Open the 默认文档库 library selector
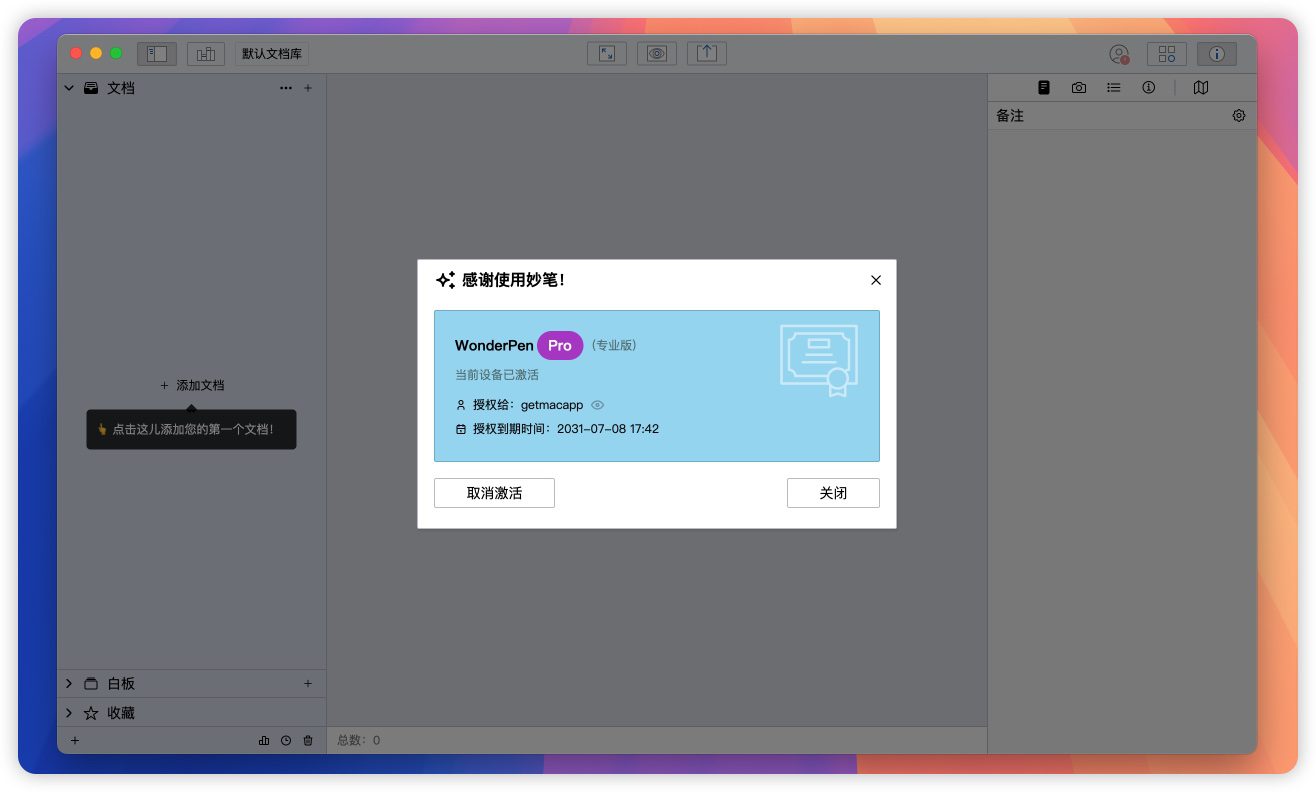This screenshot has height=792, width=1316. coord(272,54)
